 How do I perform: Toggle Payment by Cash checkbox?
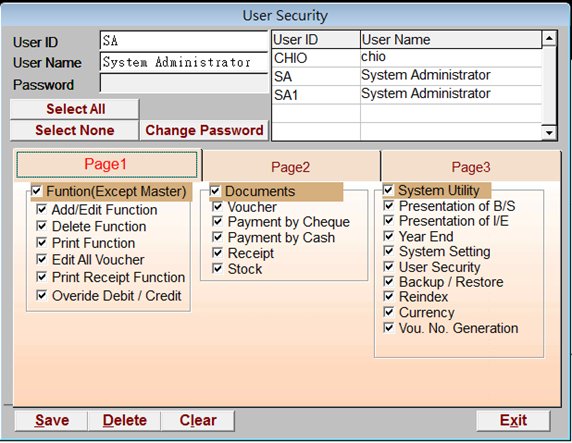pos(217,237)
